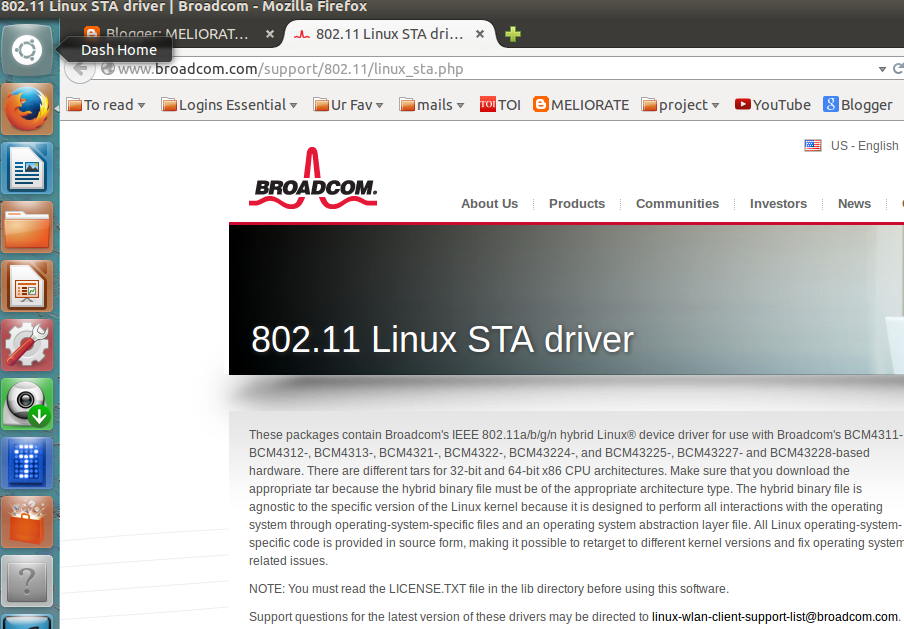Viewport: 904px width, 629px height.
Task: Open the Investors menu
Action: [x=778, y=204]
